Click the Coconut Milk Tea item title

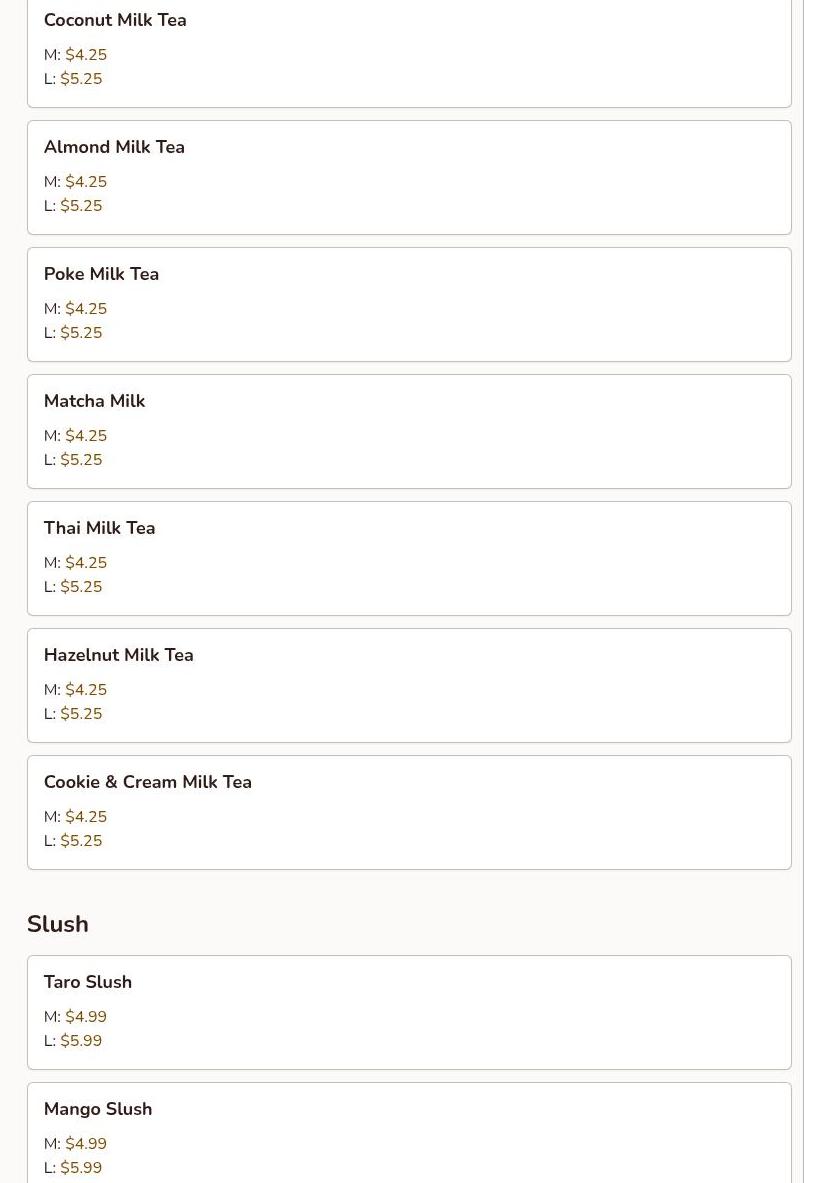point(115,20)
